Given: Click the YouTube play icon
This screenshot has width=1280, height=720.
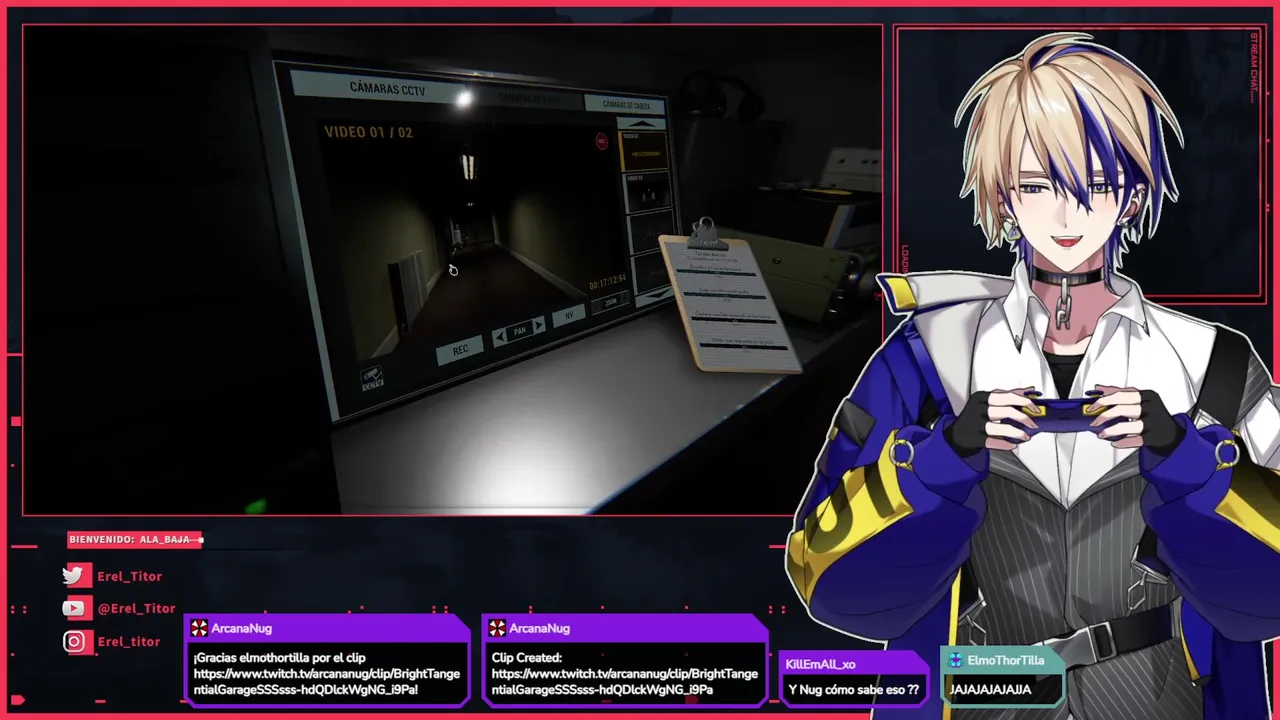Looking at the screenshot, I should click(x=75, y=608).
